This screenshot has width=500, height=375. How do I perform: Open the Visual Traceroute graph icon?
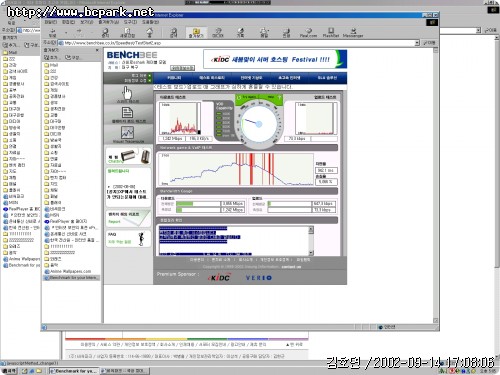128,134
